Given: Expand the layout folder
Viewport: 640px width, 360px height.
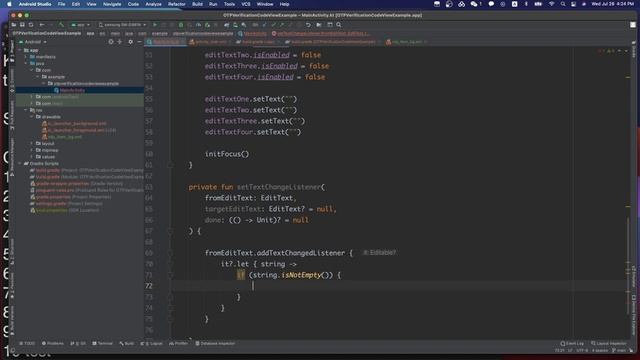Looking at the screenshot, I should [32, 144].
